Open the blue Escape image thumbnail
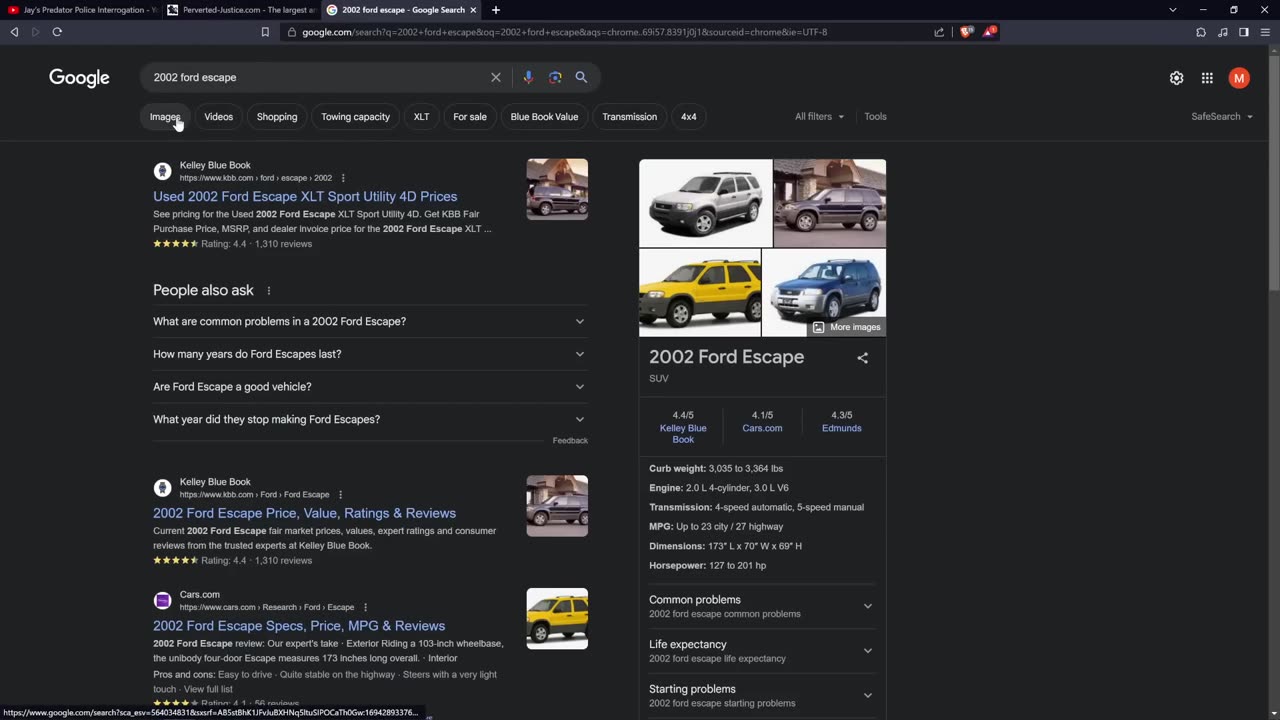1280x720 pixels. 824,293
